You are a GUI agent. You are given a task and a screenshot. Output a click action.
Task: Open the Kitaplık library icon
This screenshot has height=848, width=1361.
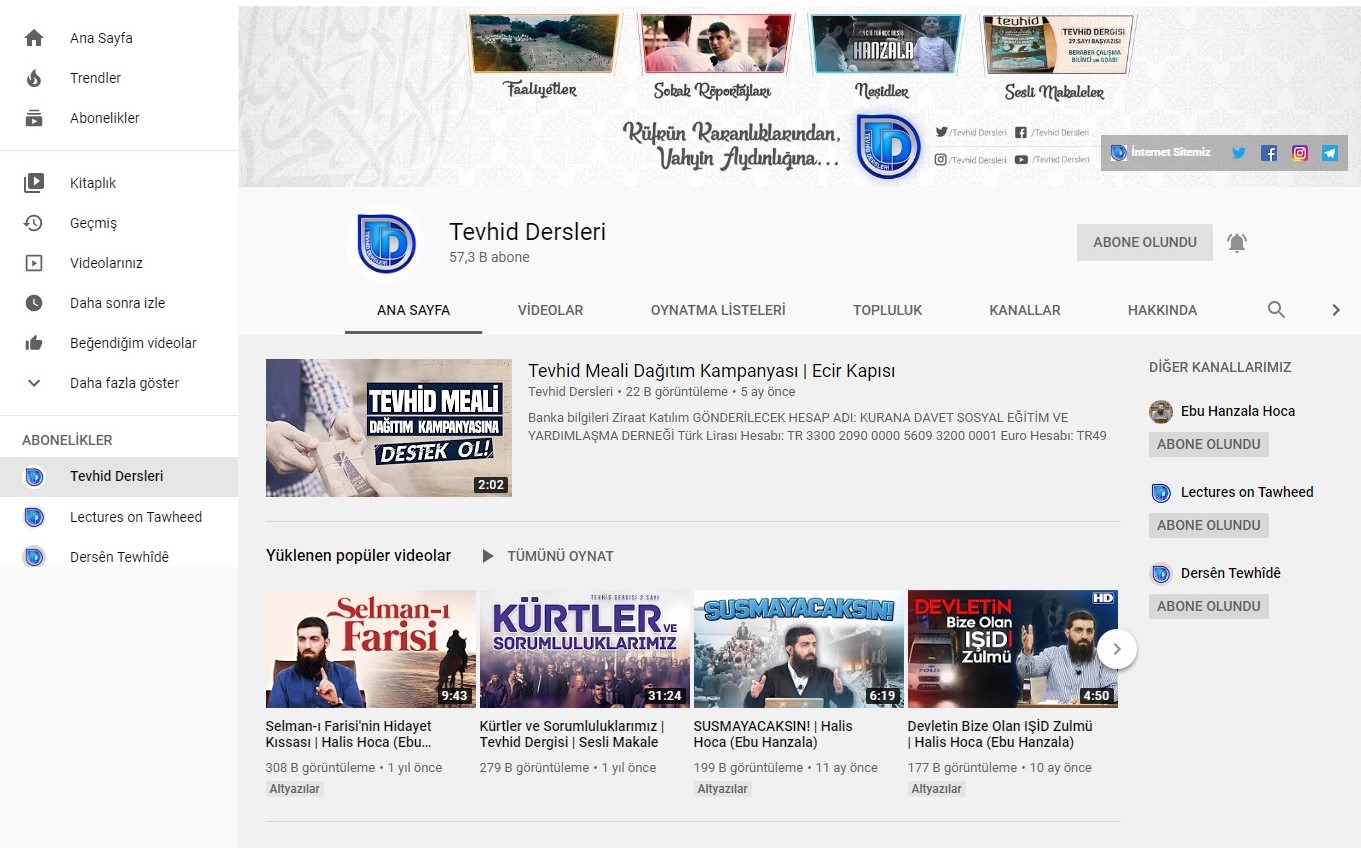34,183
